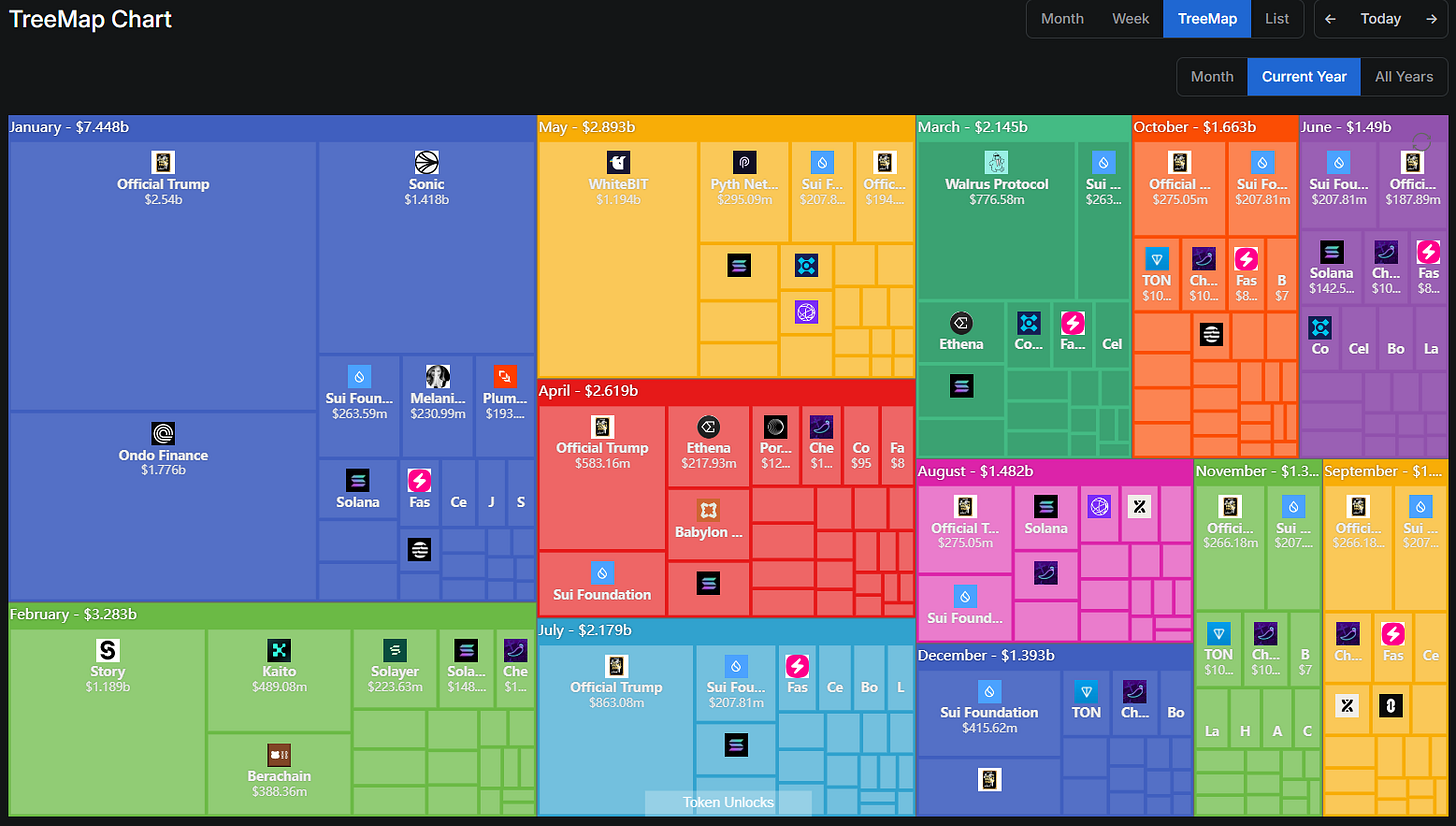Click the Sui Foundation $415.62m value
Screen dimensions: 1456x826
pos(990,728)
